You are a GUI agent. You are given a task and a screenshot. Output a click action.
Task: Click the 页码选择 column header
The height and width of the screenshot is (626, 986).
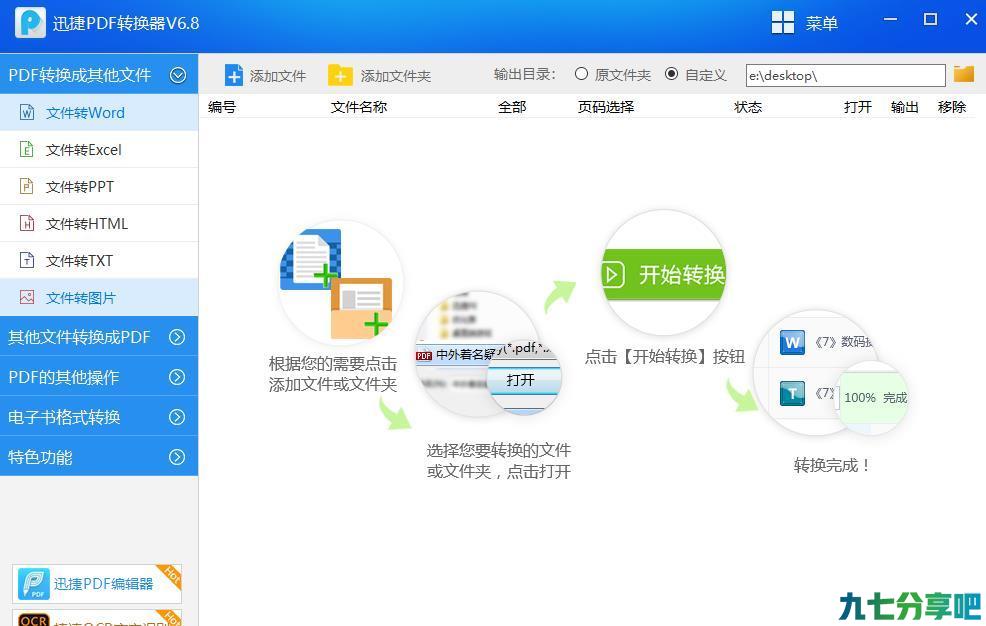point(606,107)
